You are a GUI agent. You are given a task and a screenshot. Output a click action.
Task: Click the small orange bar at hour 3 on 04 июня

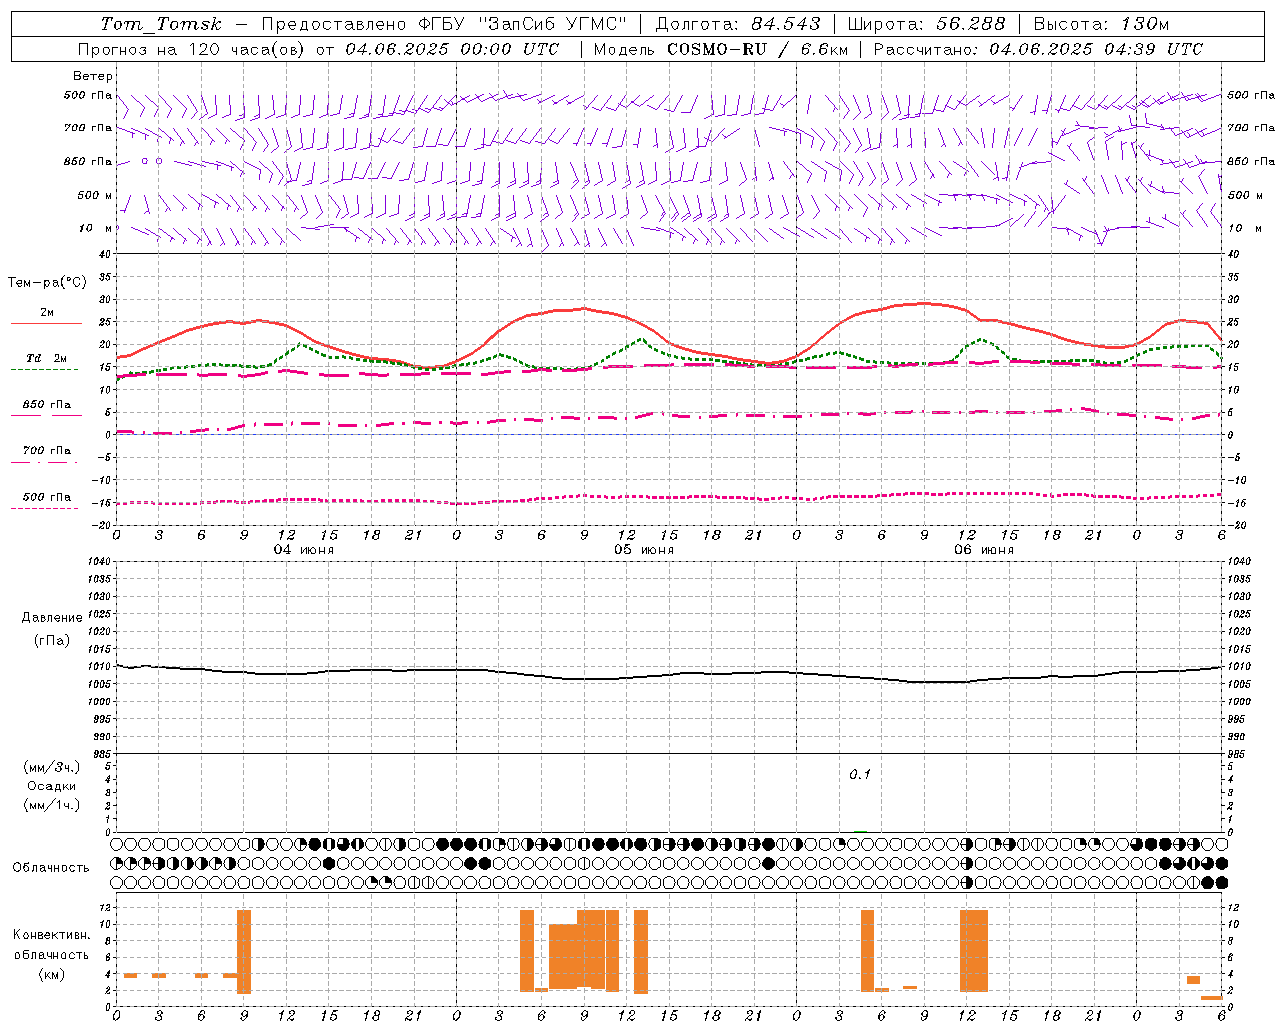tap(159, 975)
